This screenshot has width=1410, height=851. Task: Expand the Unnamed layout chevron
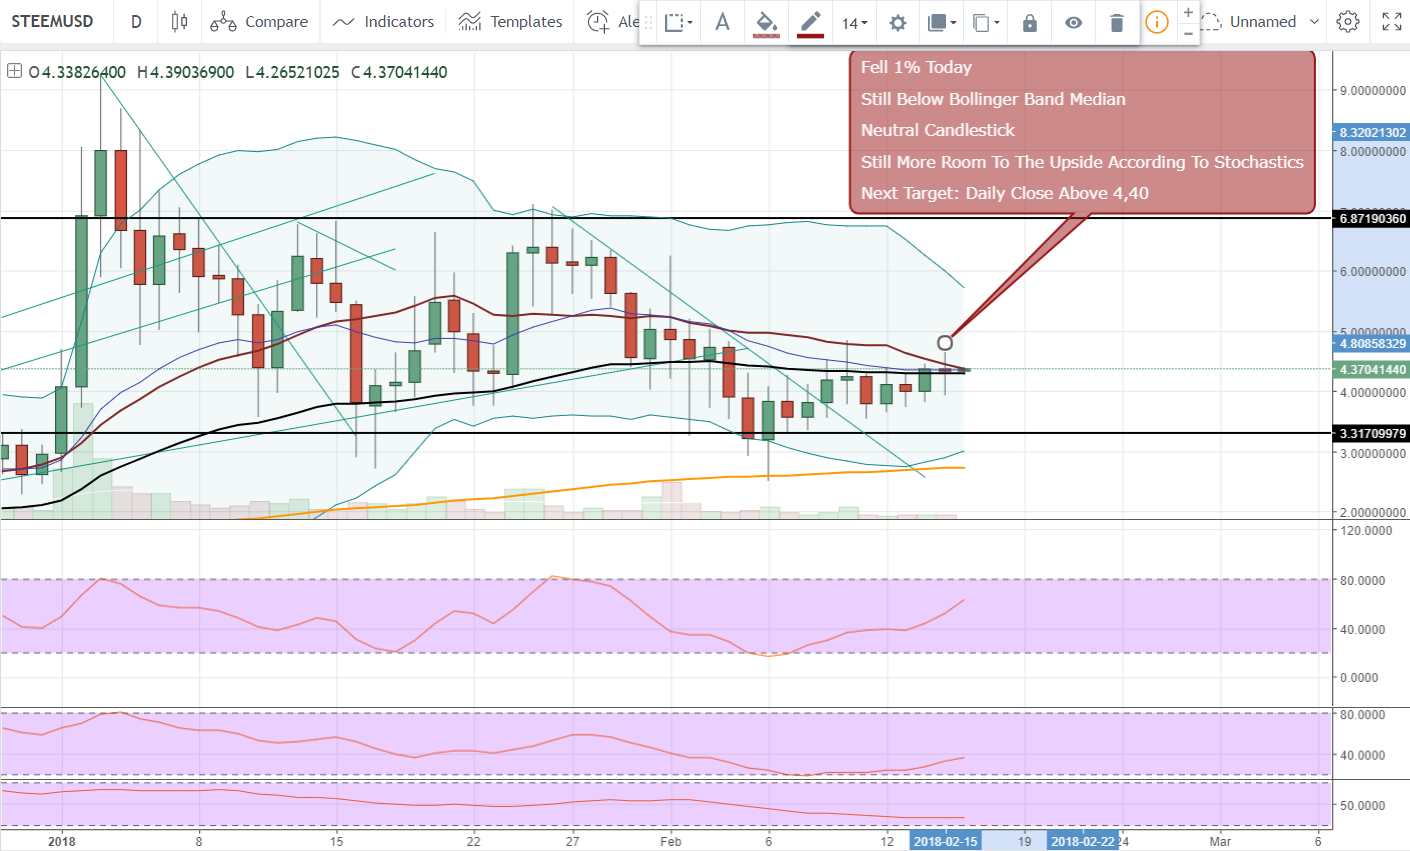point(1314,22)
